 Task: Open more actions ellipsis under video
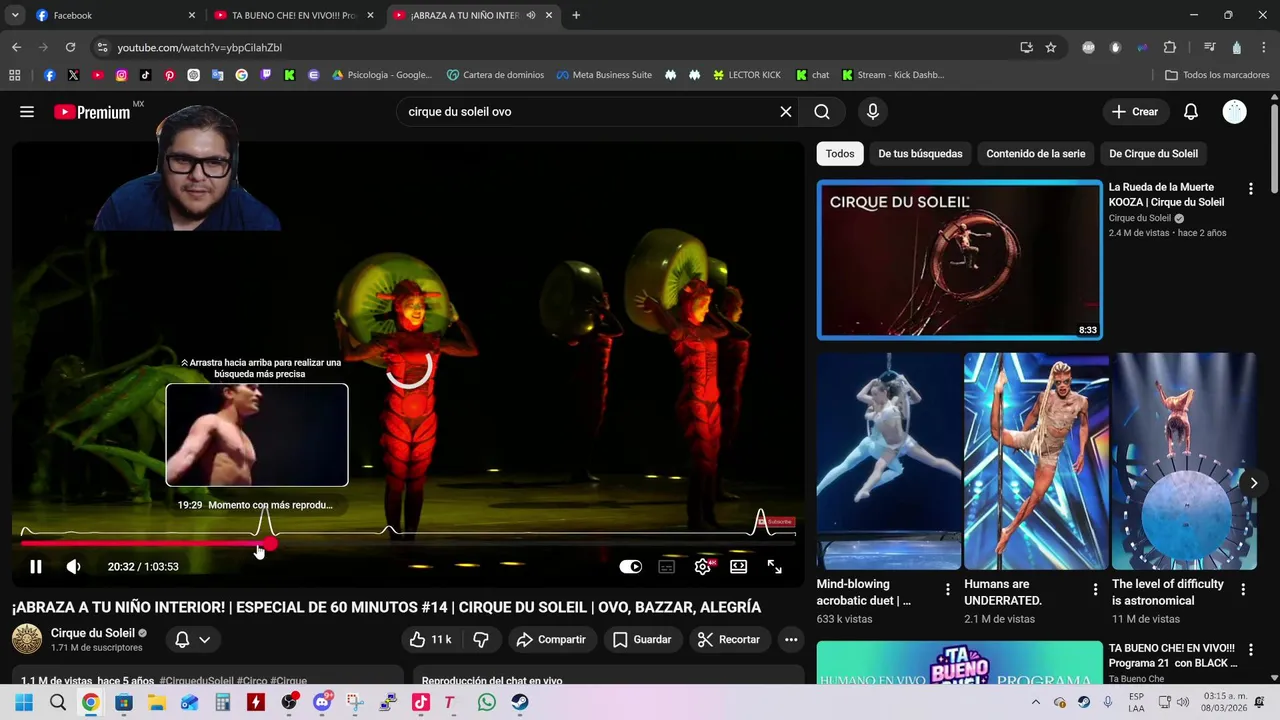pyautogui.click(x=791, y=640)
